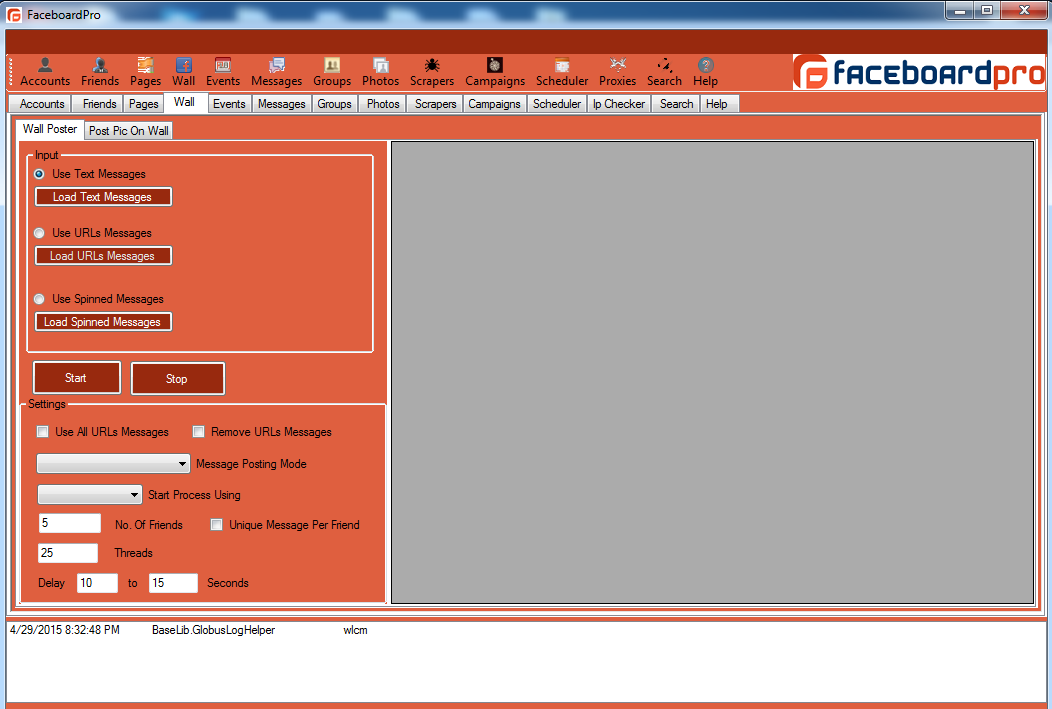Open the Post Pic On Wall subtab
This screenshot has width=1052, height=709.
click(129, 131)
